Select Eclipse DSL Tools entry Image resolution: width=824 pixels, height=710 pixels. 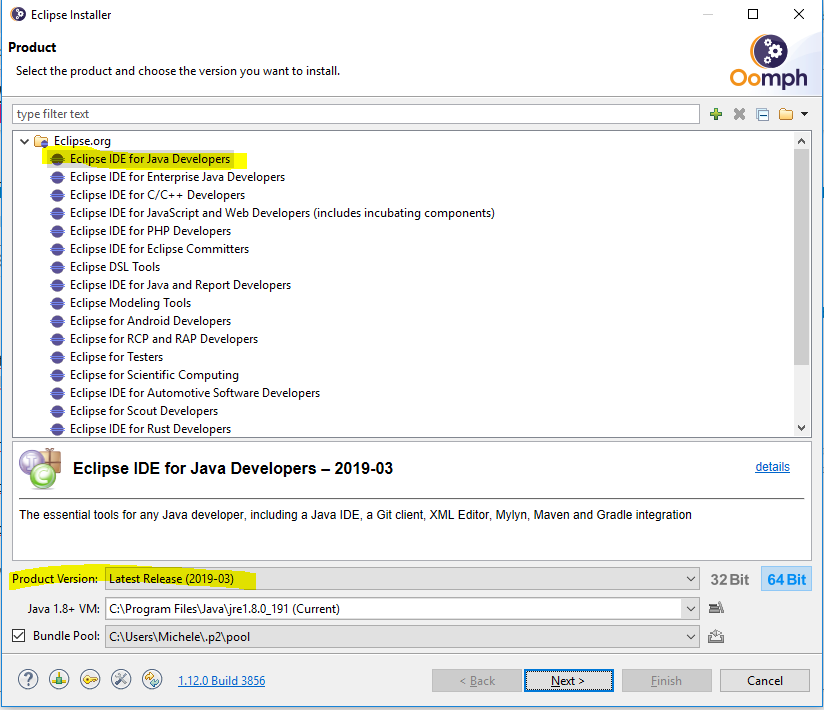(115, 267)
